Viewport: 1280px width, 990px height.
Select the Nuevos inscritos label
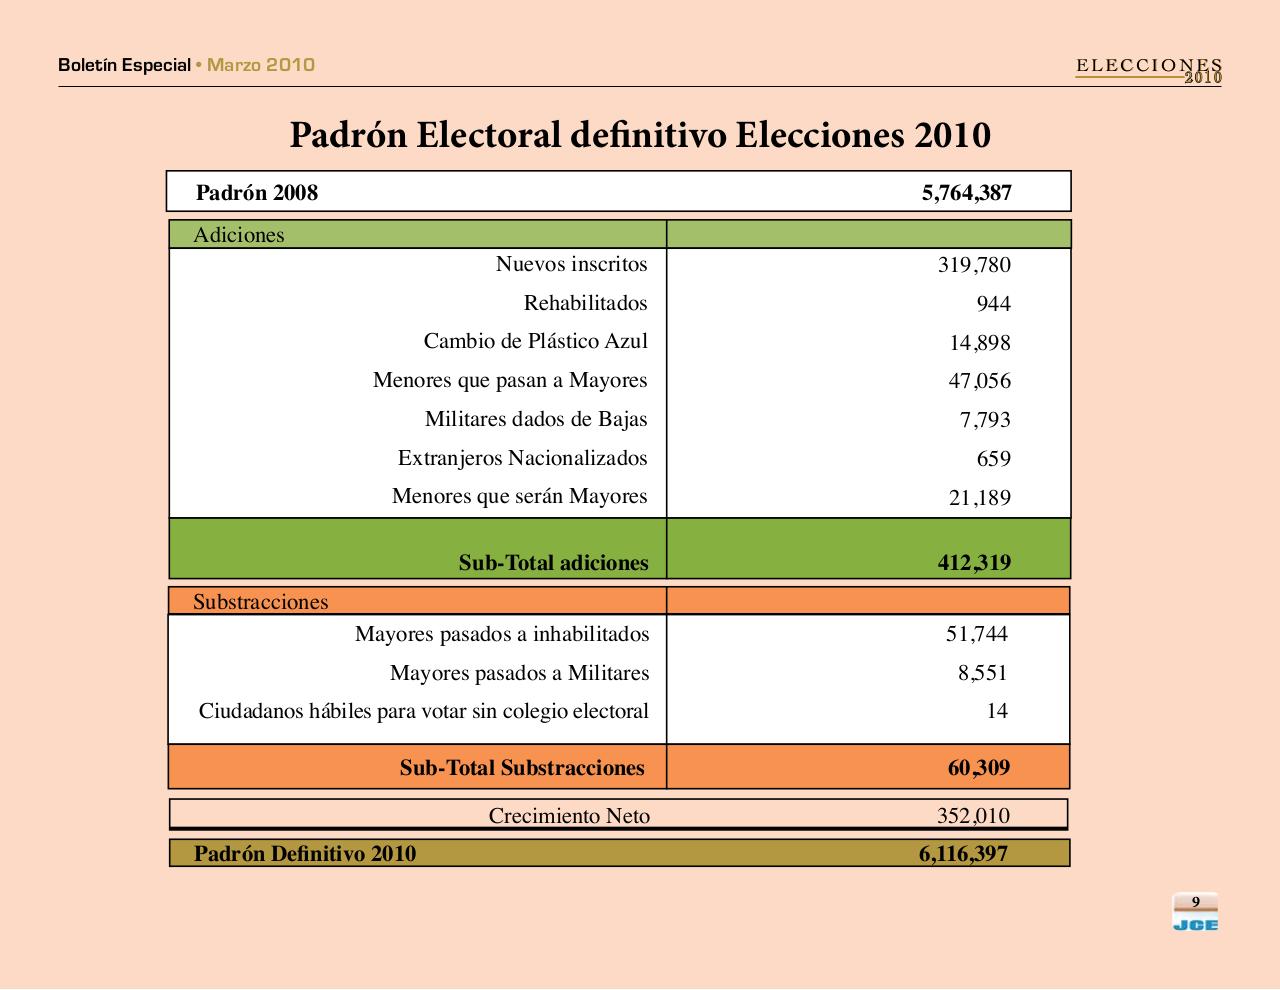click(x=571, y=264)
